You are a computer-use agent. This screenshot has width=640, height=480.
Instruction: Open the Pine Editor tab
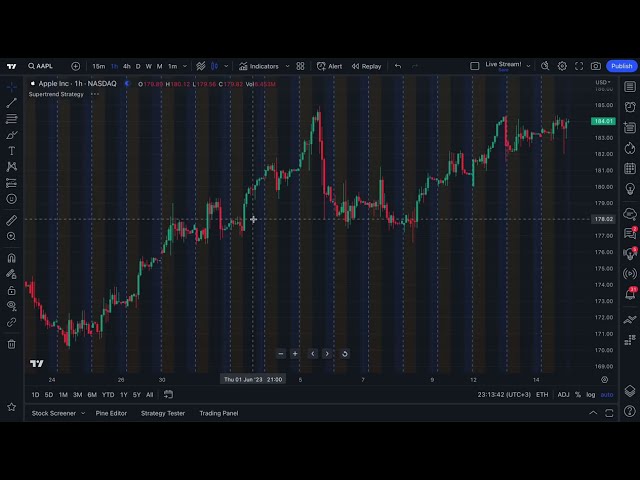[x=111, y=413]
